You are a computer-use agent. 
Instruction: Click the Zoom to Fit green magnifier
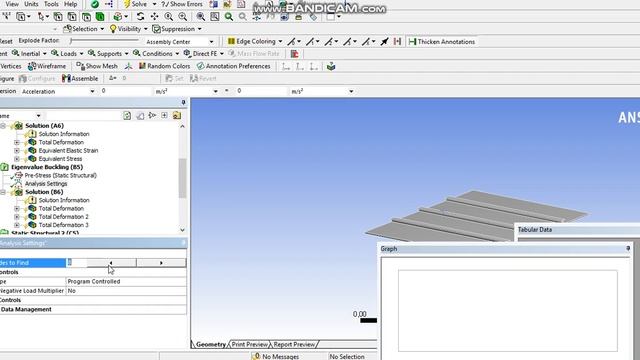click(229, 16)
